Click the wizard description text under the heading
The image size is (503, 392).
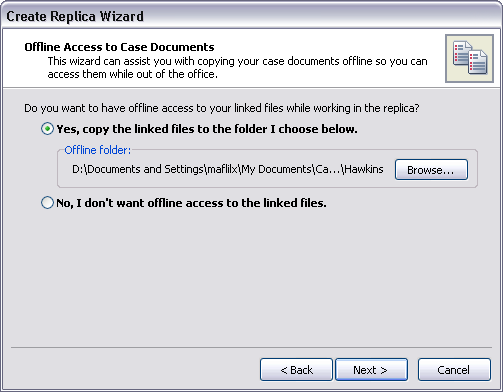pos(237,68)
